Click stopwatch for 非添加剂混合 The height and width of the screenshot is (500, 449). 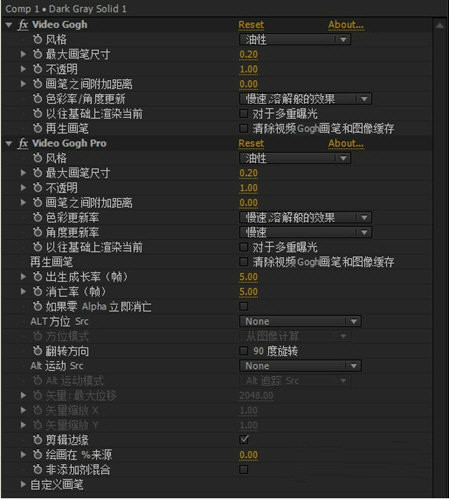pyautogui.click(x=37, y=470)
